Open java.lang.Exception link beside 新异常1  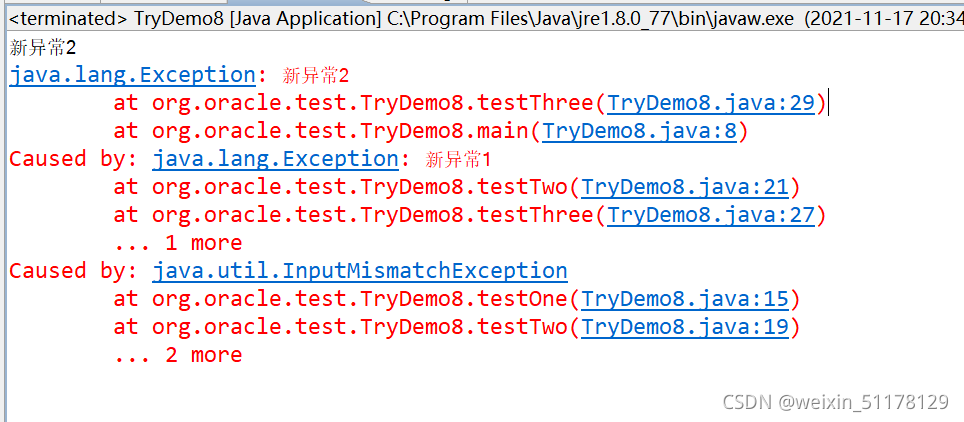pos(275,158)
